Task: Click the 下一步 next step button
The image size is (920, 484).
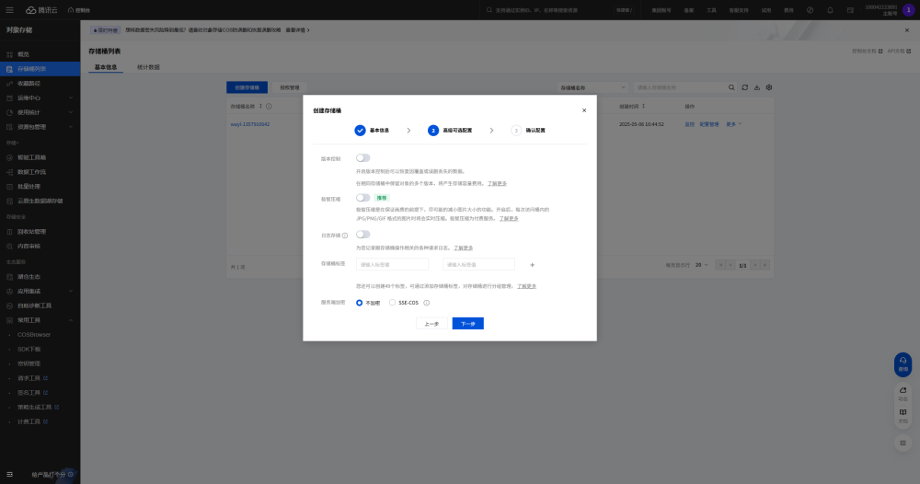Action: coord(467,324)
